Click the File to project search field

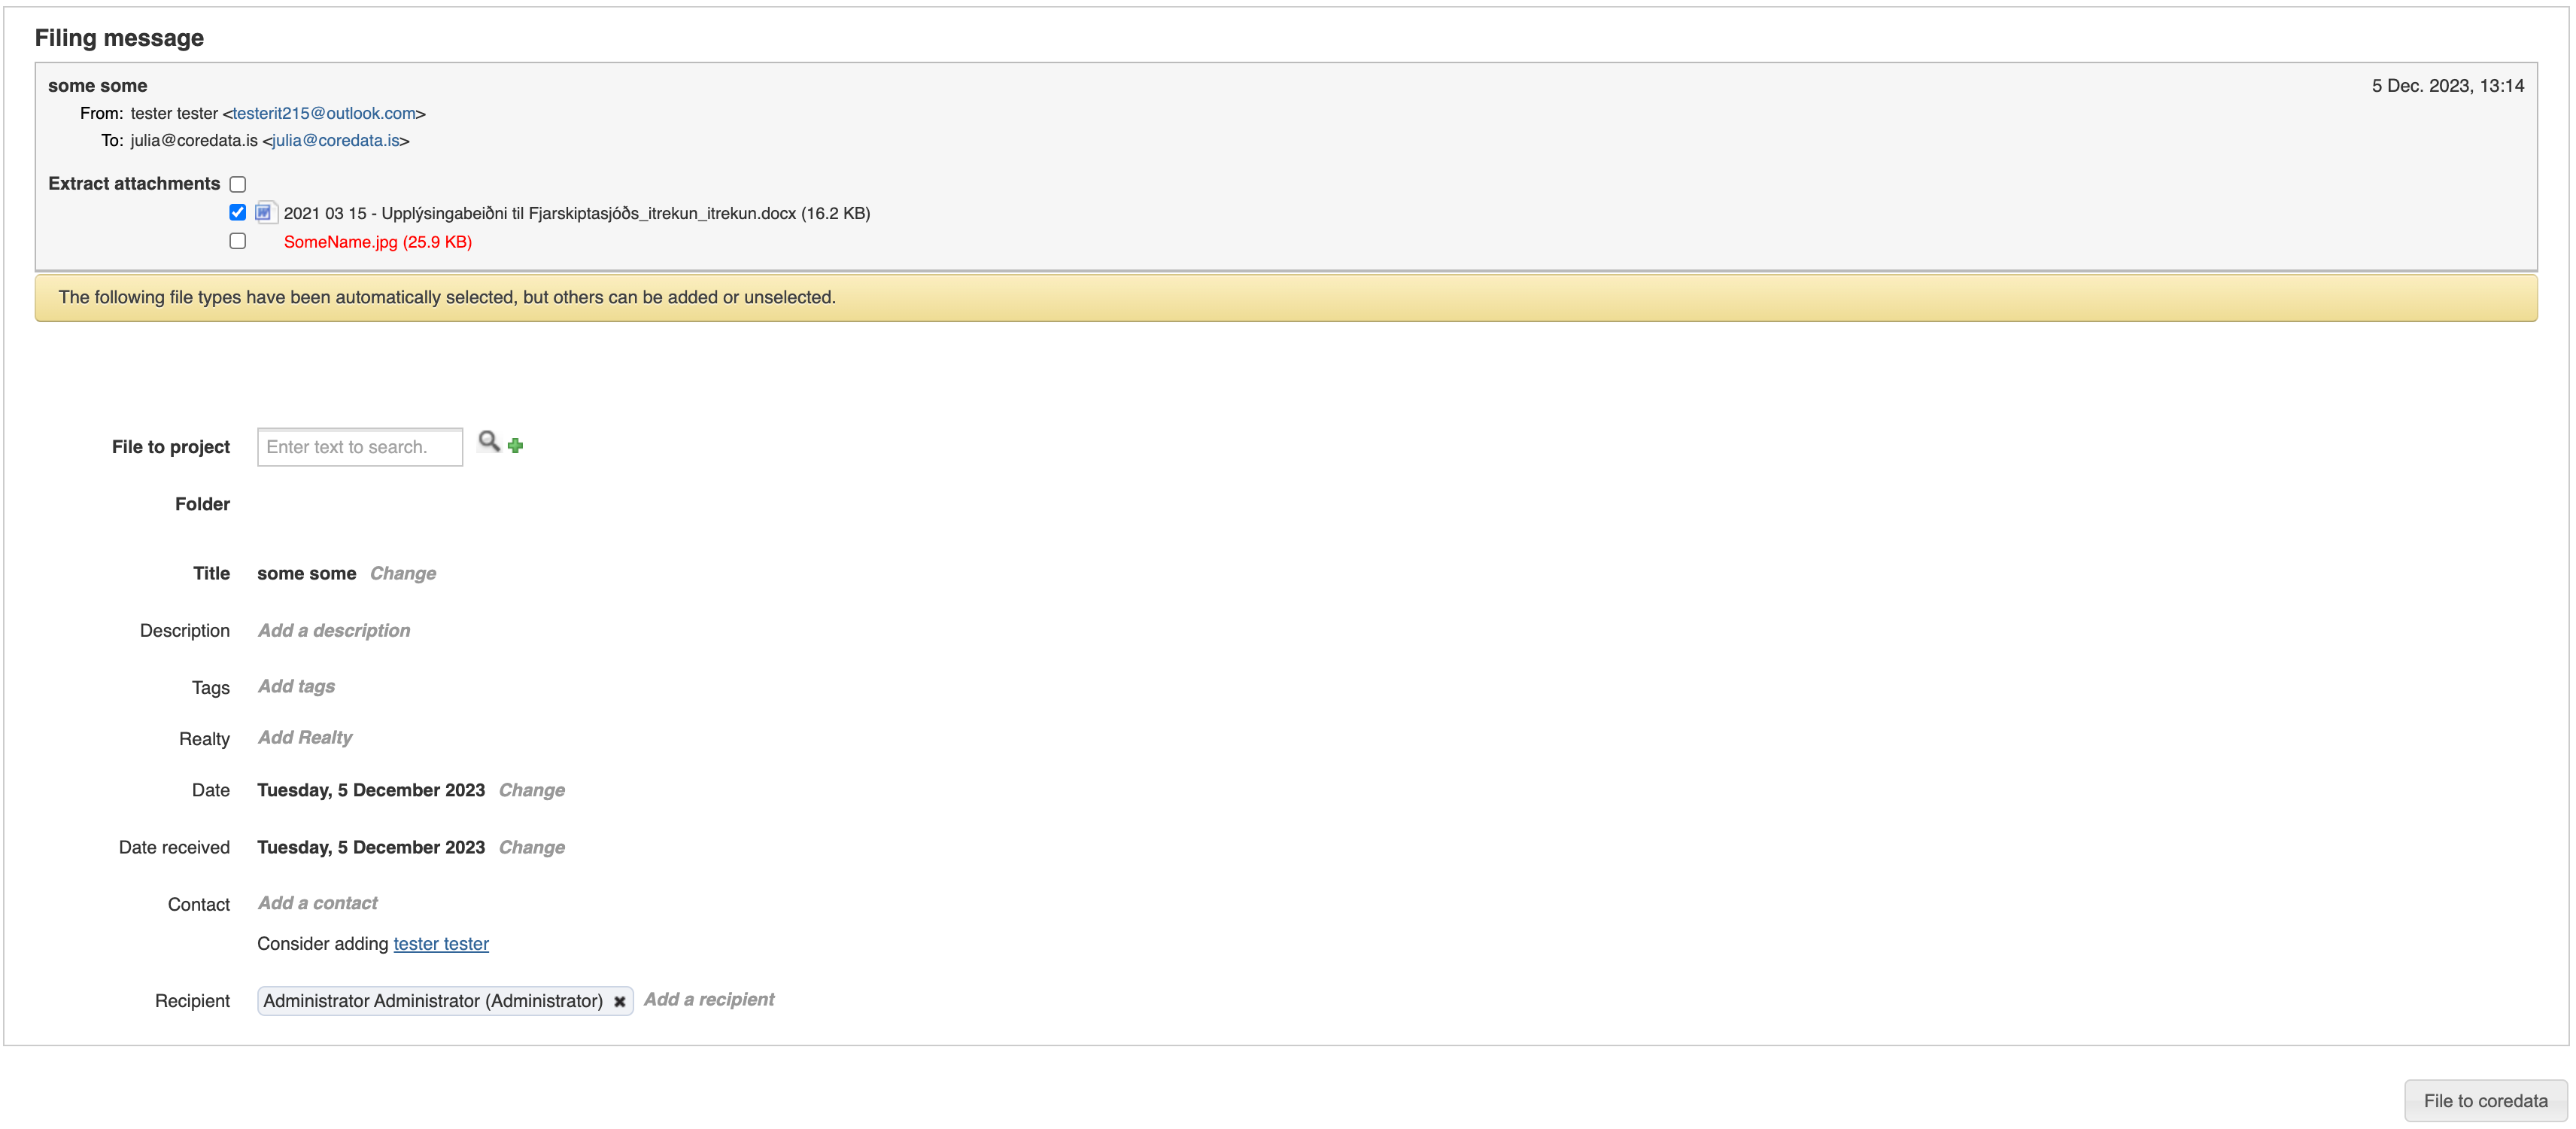click(359, 447)
